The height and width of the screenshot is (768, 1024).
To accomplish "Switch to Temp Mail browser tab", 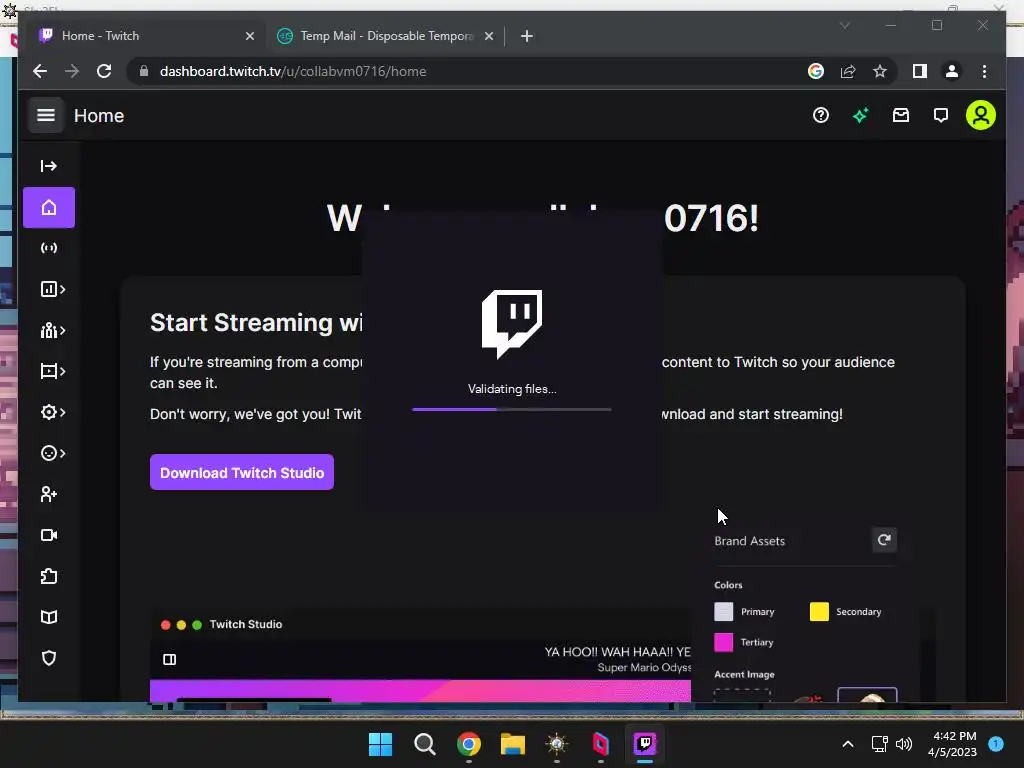I will (x=385, y=36).
